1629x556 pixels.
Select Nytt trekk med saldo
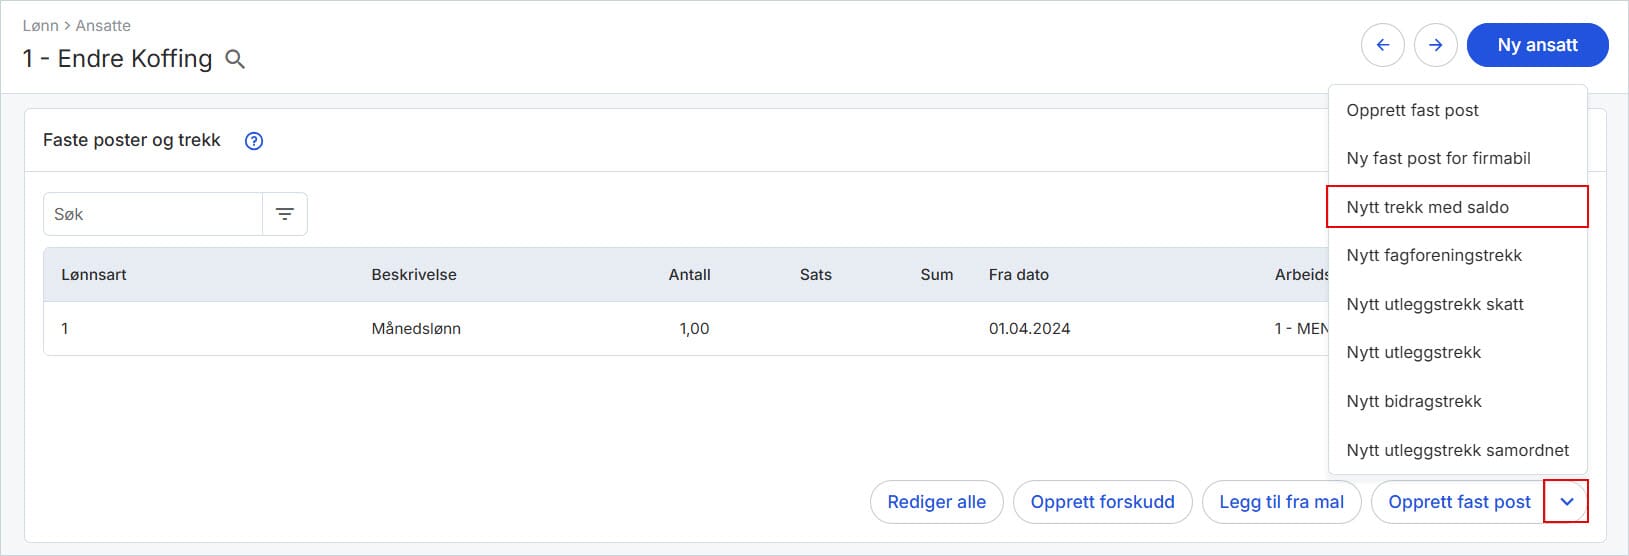point(1457,207)
